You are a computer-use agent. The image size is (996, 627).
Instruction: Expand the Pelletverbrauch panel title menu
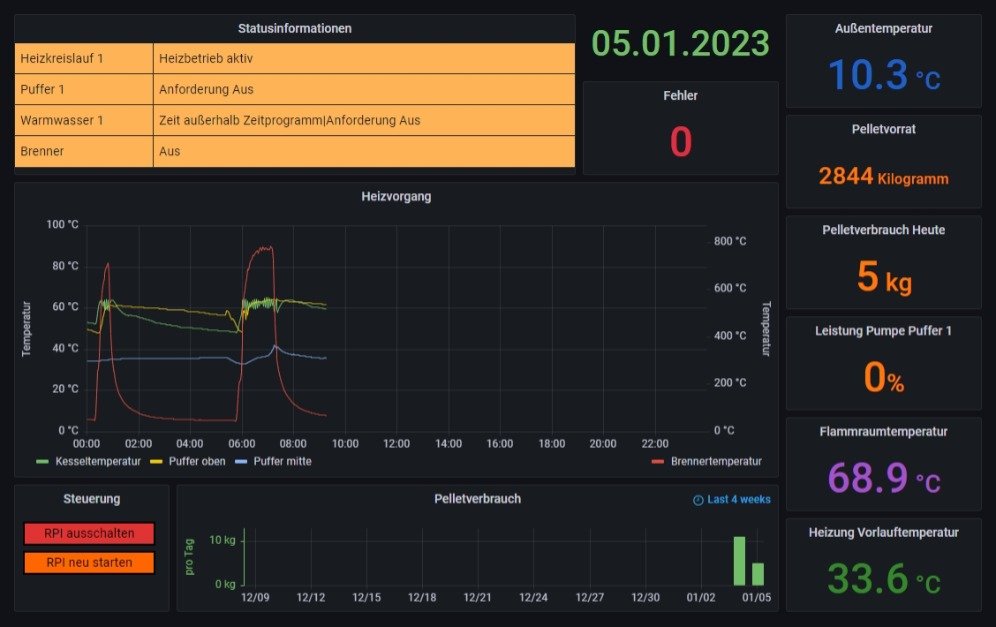(477, 499)
